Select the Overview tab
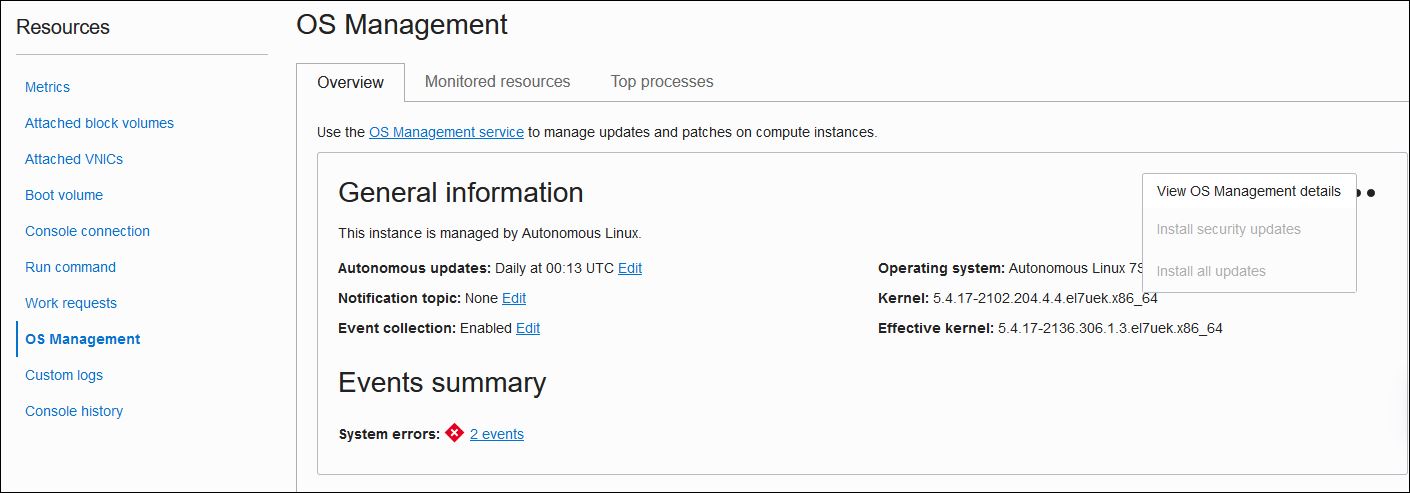Image resolution: width=1410 pixels, height=493 pixels. (x=350, y=83)
